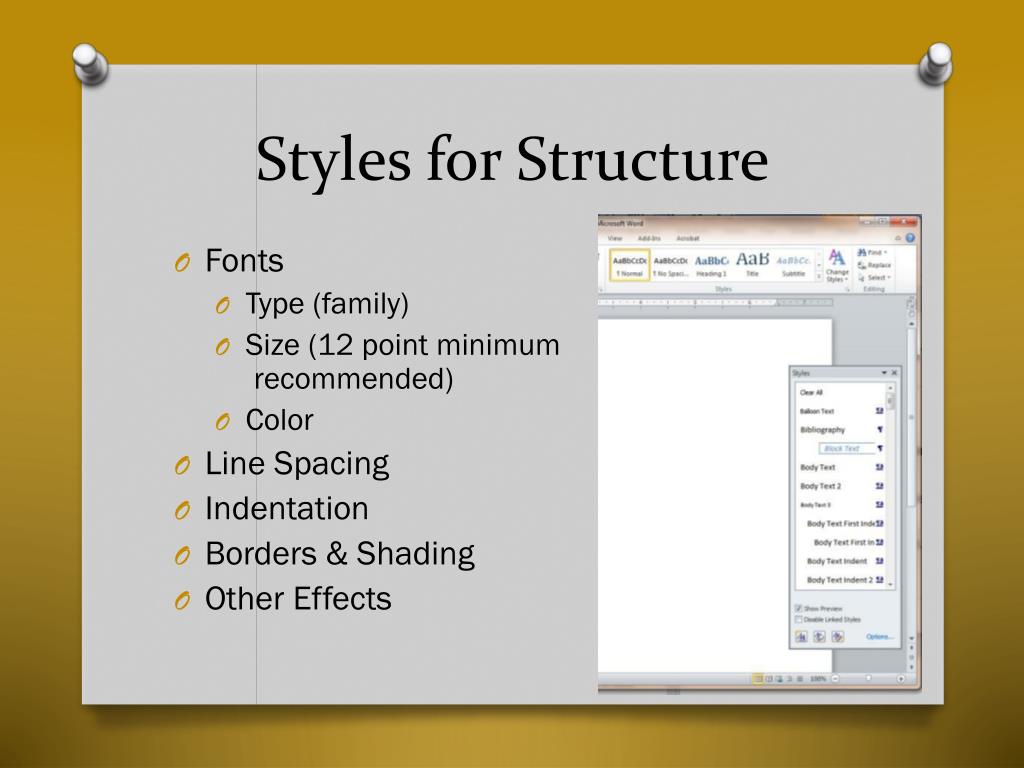
Task: Click the linked style icon beside Balloon Text
Action: tap(879, 411)
